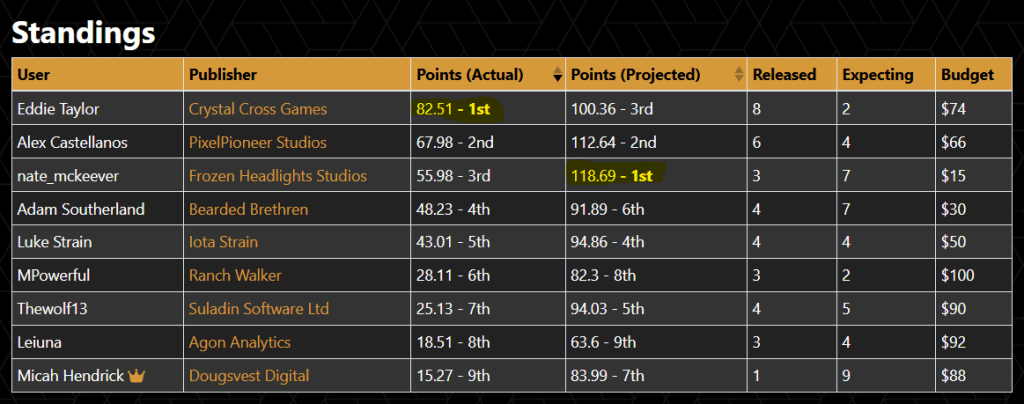Open the Bearded Brethren publisher link

[x=248, y=209]
